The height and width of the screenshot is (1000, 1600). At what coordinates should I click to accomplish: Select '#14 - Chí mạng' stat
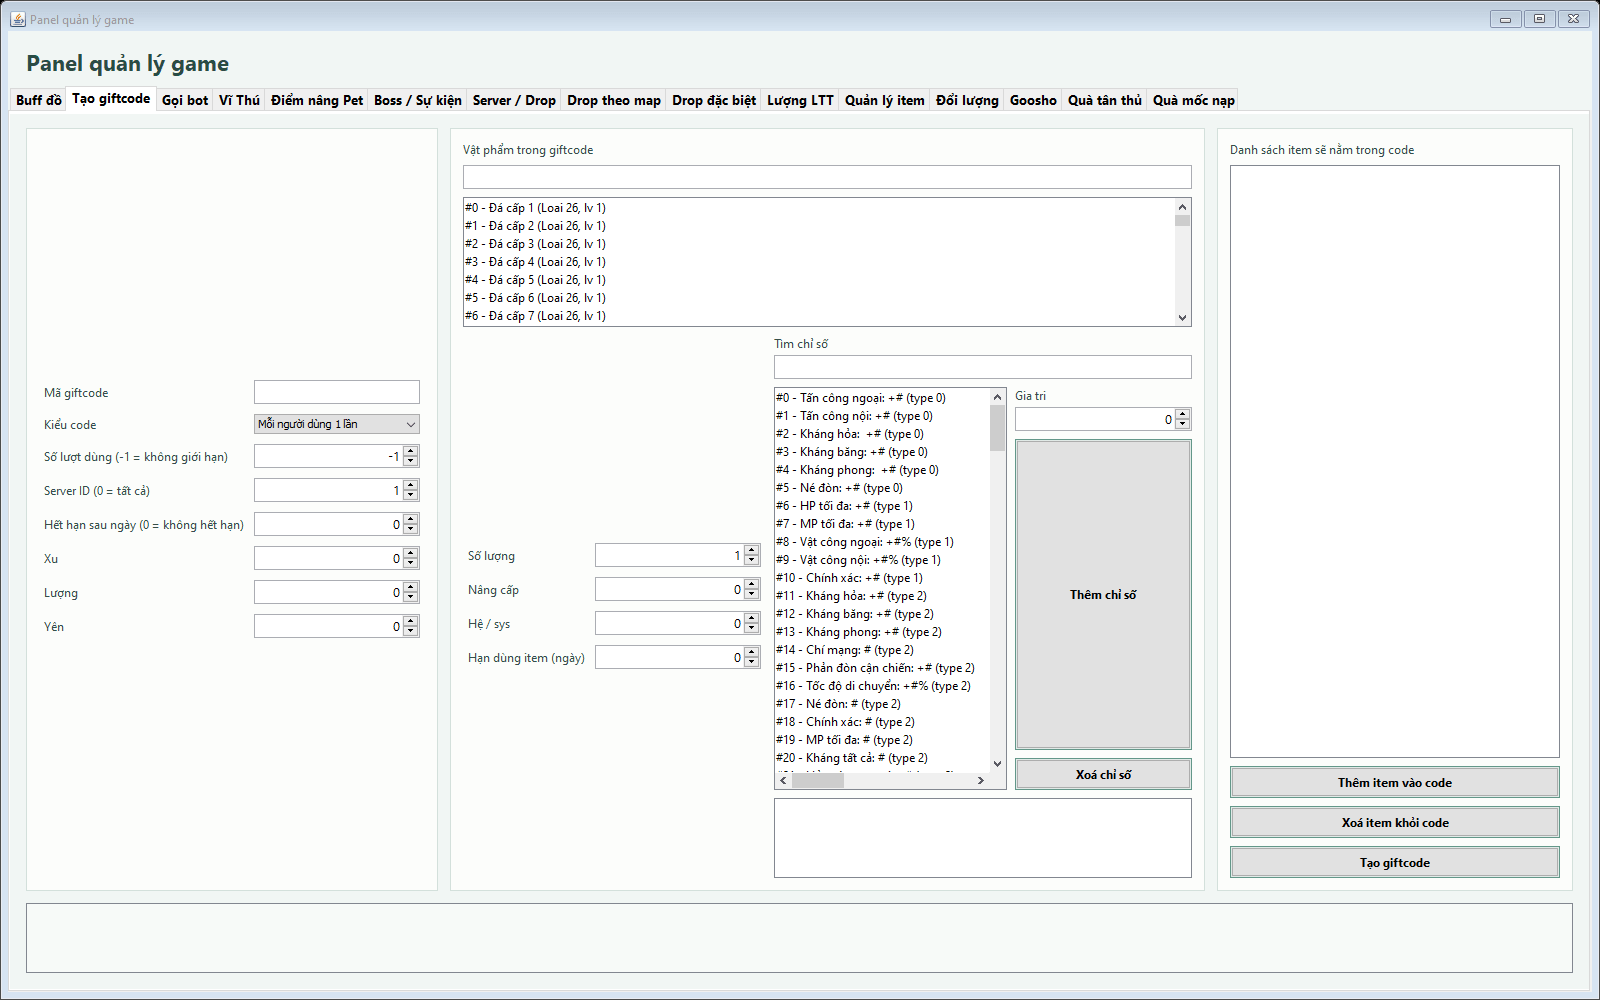tap(882, 650)
